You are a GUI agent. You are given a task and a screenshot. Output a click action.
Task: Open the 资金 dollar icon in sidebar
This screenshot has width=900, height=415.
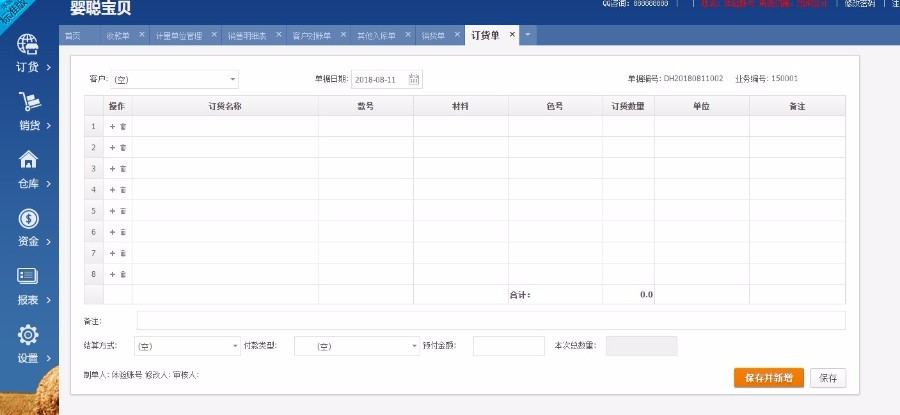click(28, 219)
